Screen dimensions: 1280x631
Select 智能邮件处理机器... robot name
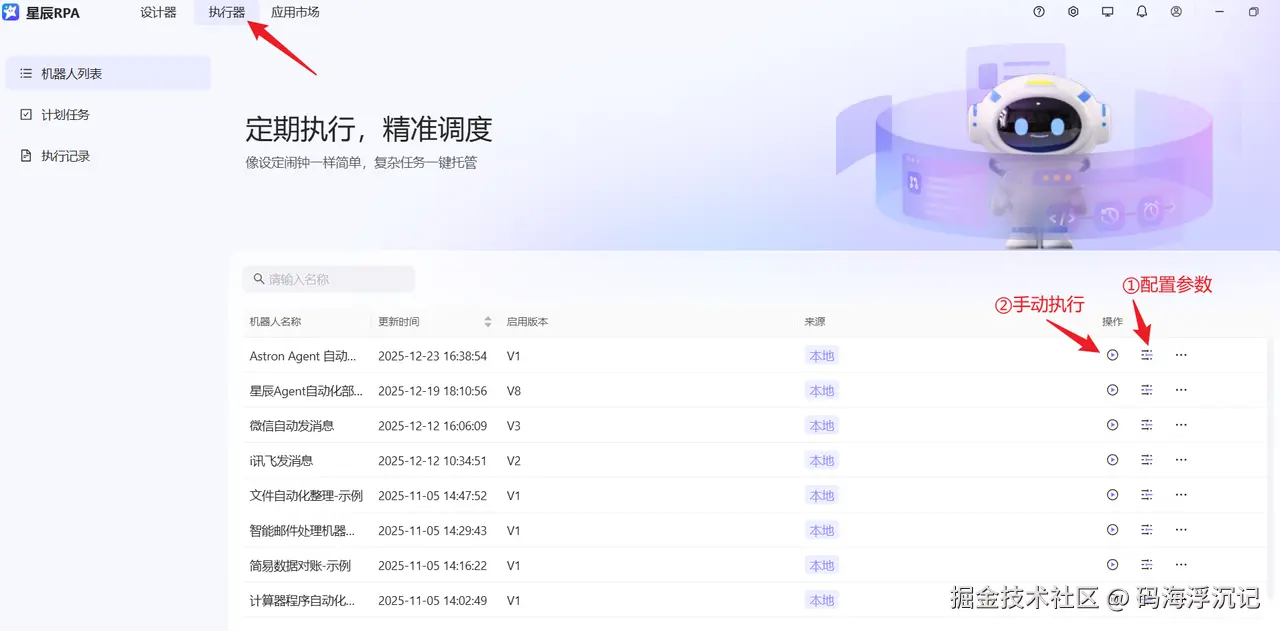tap(302, 531)
